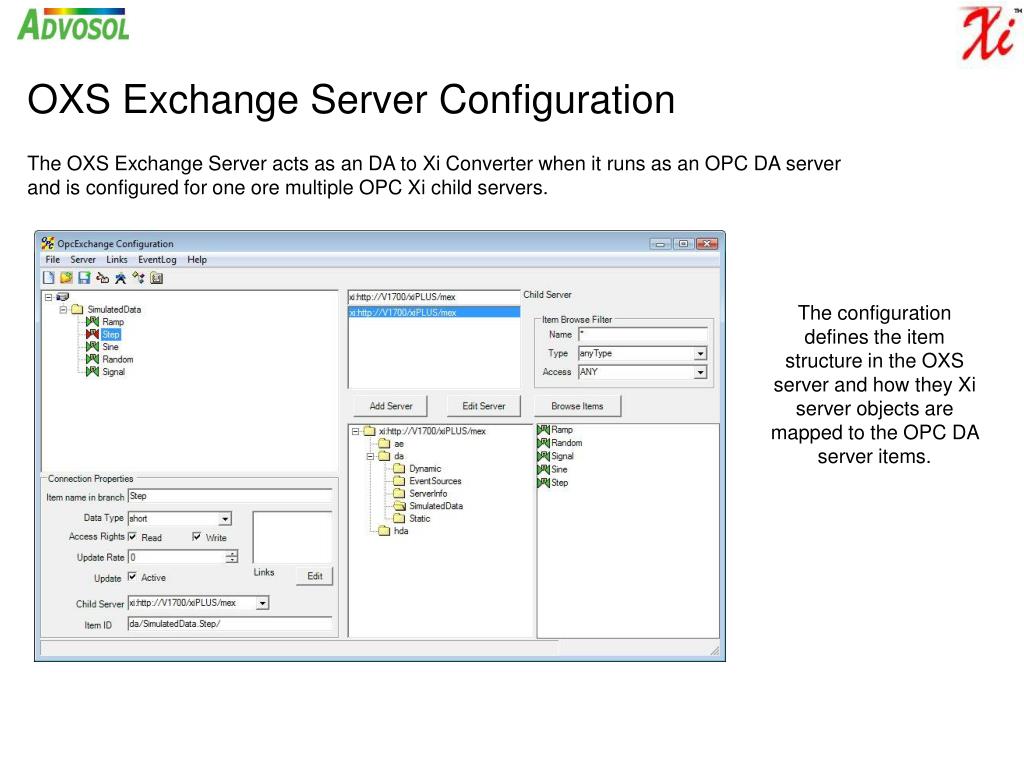Click the Links list box
This screenshot has height=768, width=1024.
(292, 537)
